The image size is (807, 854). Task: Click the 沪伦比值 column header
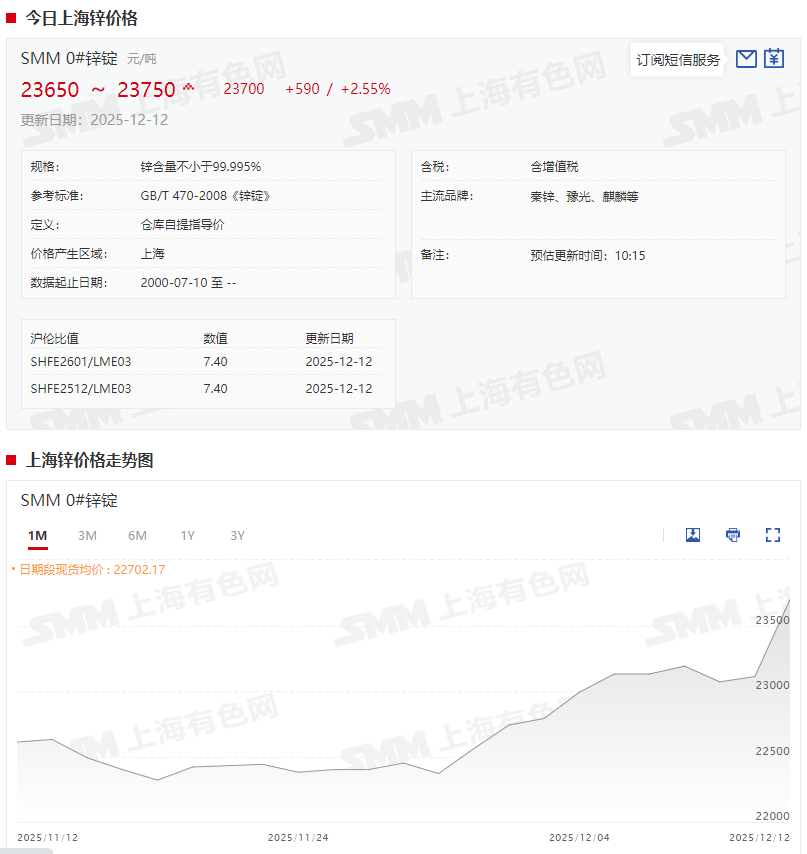tap(54, 338)
